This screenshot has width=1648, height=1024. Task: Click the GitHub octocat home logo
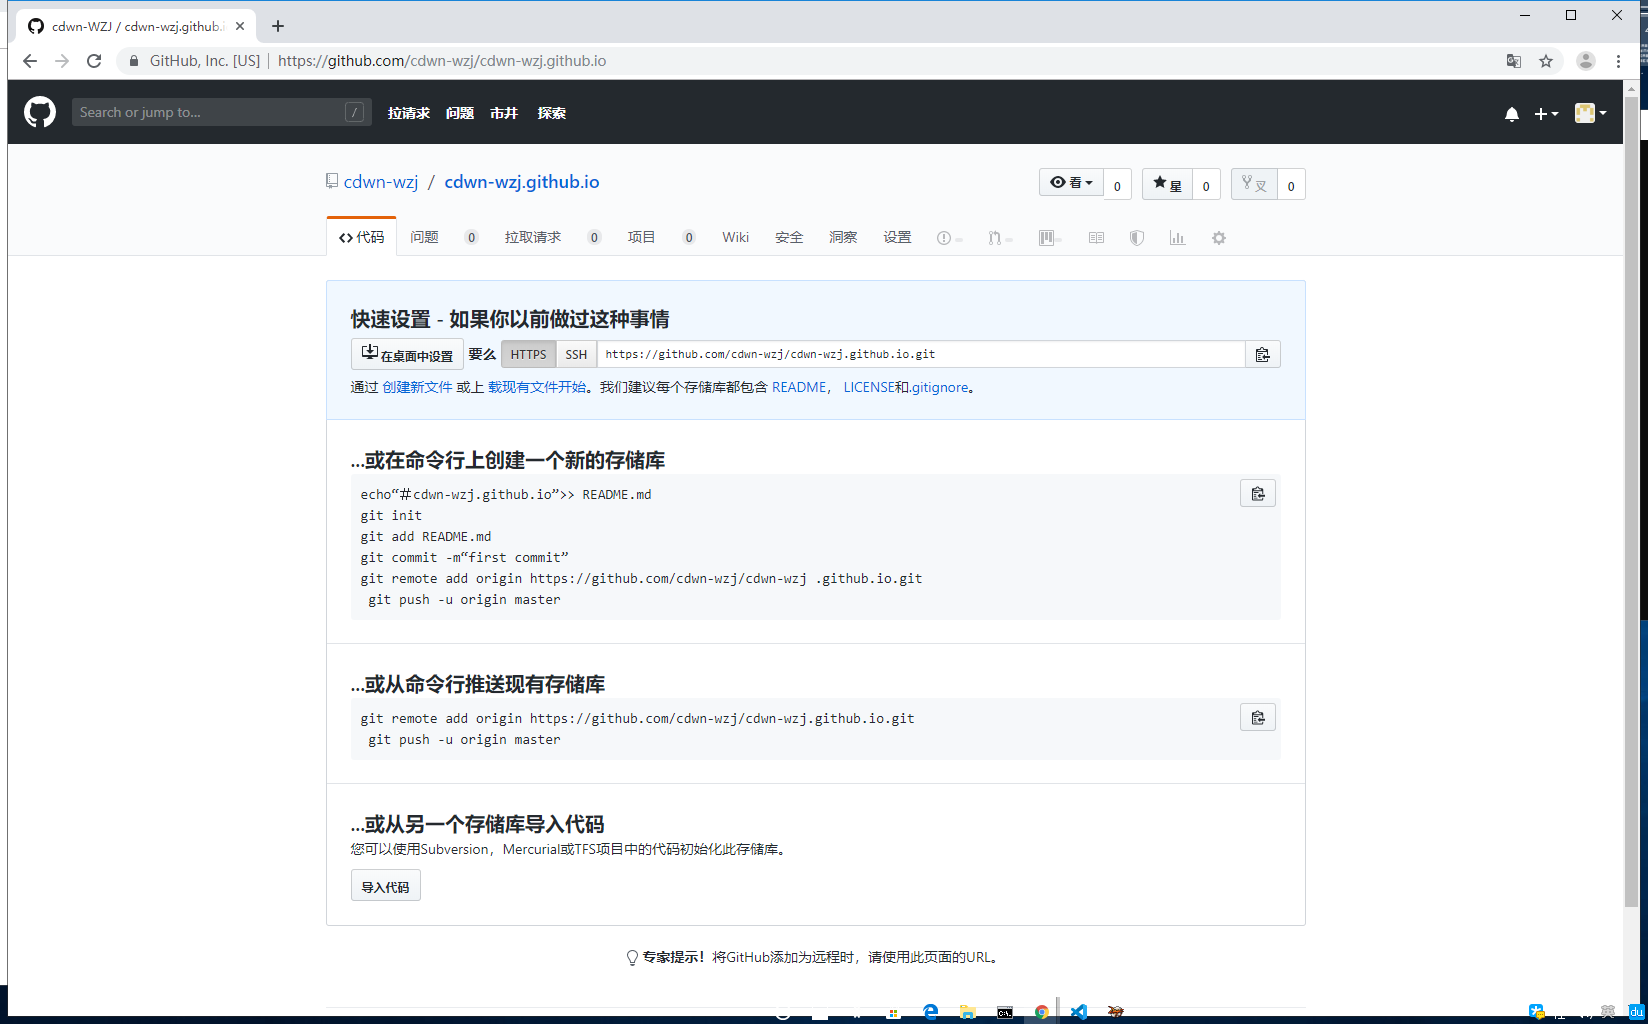pos(39,111)
